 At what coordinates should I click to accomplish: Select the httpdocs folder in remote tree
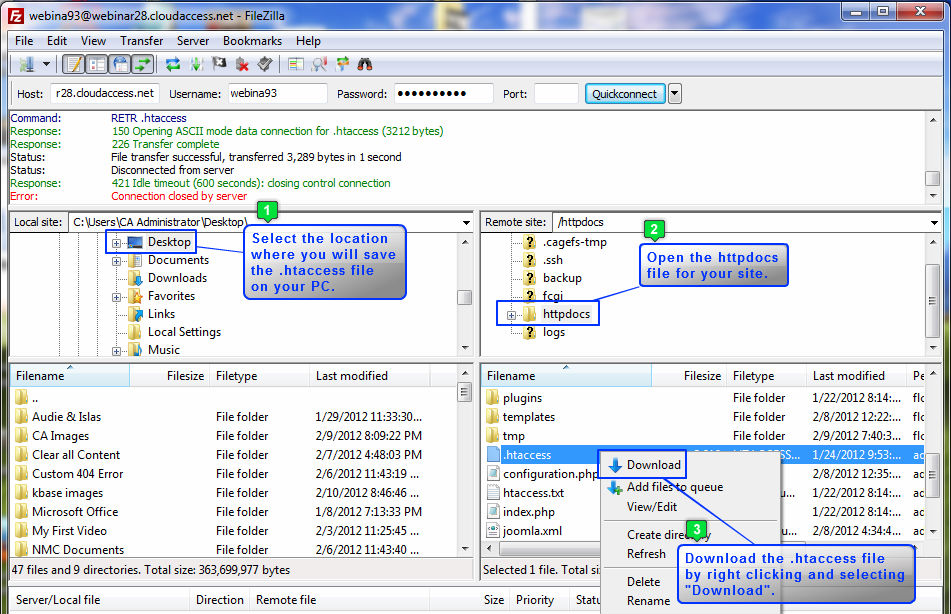(x=566, y=314)
